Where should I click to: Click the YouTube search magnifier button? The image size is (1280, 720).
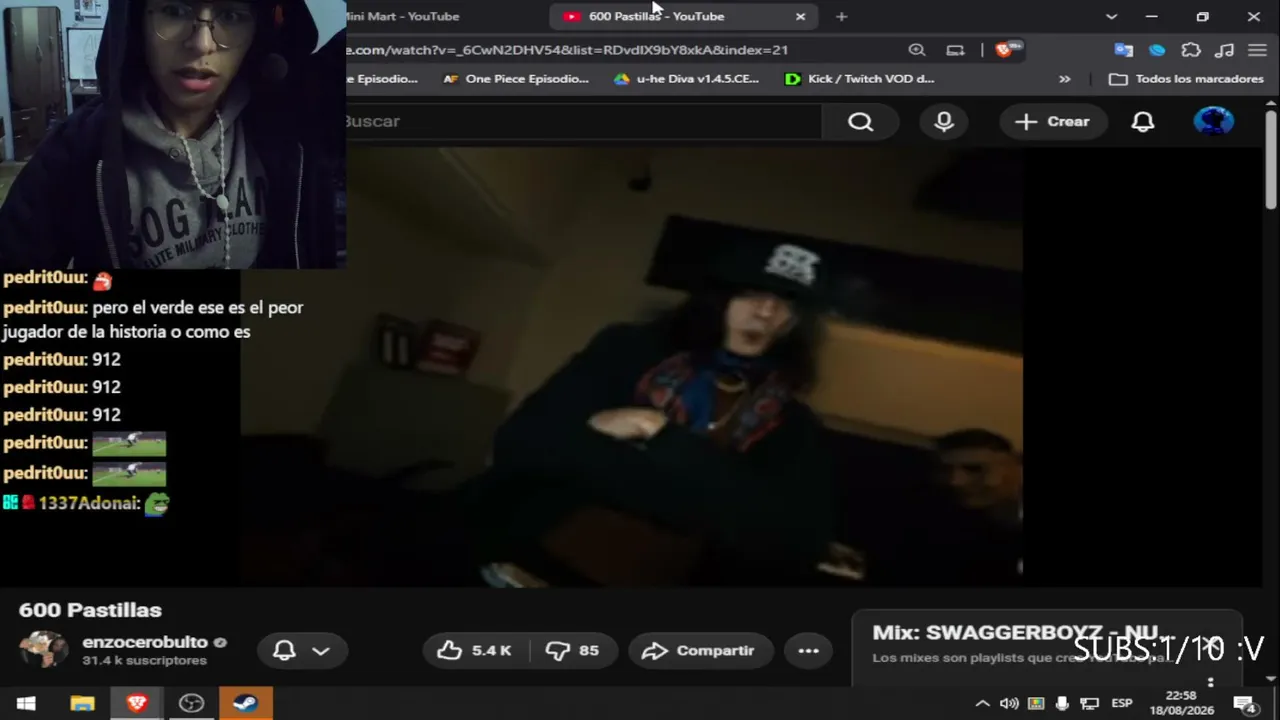pos(861,121)
